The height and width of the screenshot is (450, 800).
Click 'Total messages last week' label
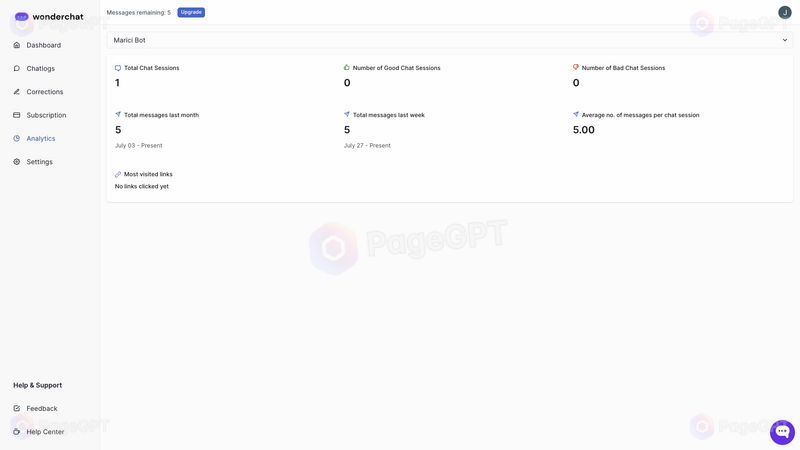pyautogui.click(x=389, y=115)
